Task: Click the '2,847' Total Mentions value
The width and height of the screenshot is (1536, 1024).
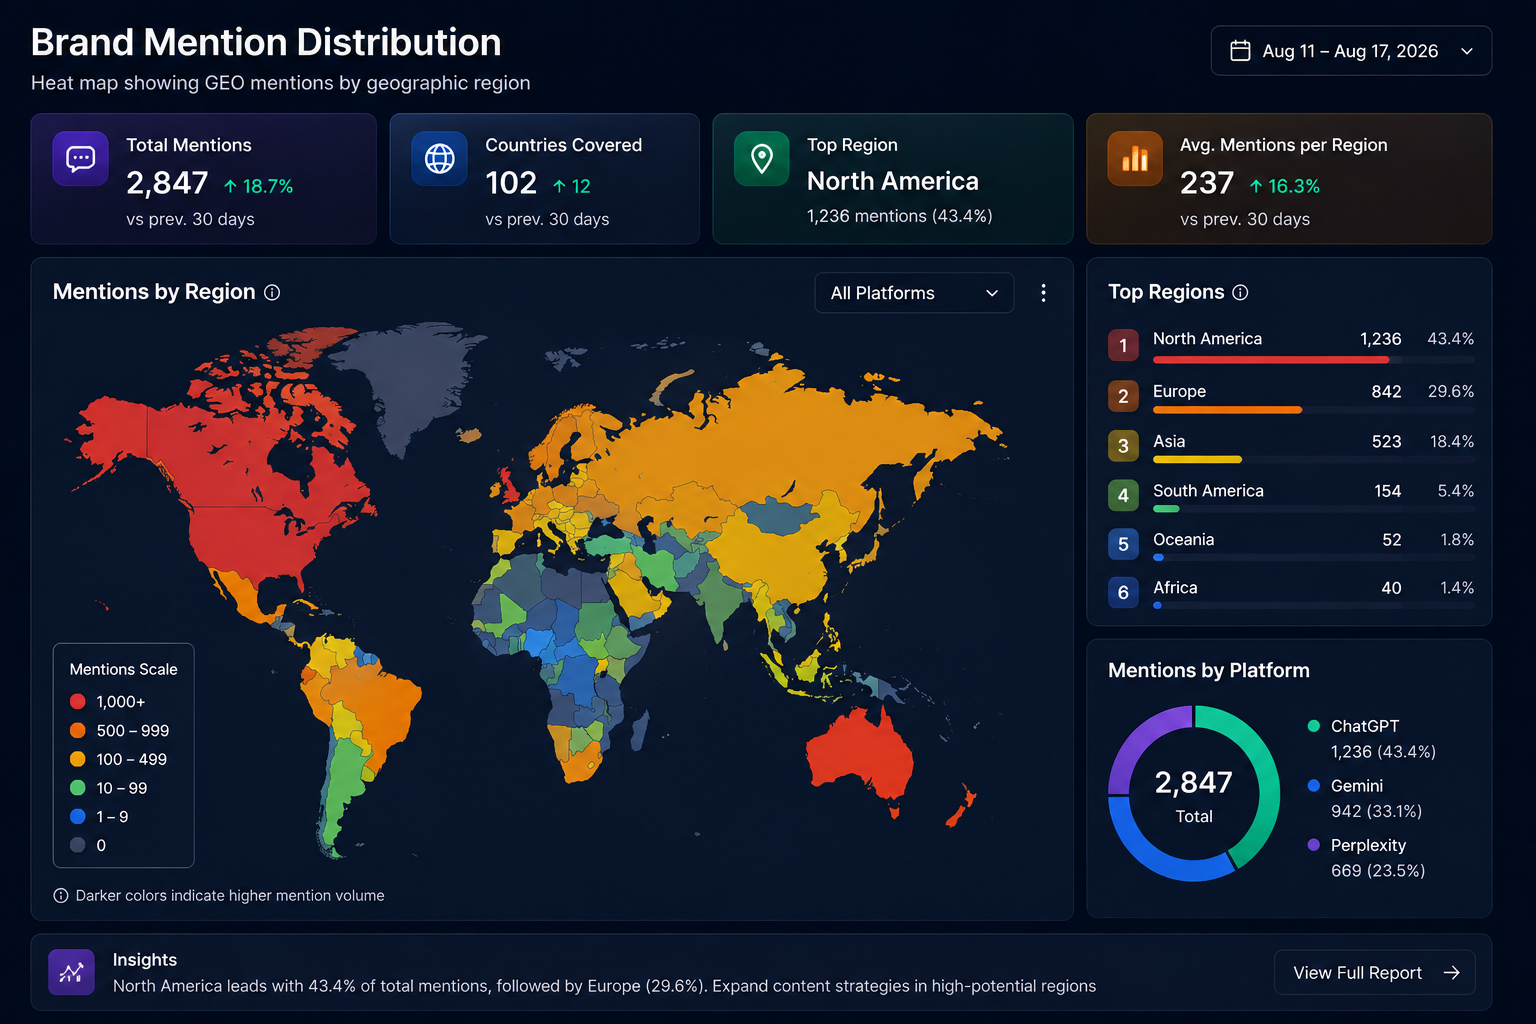Action: click(167, 184)
